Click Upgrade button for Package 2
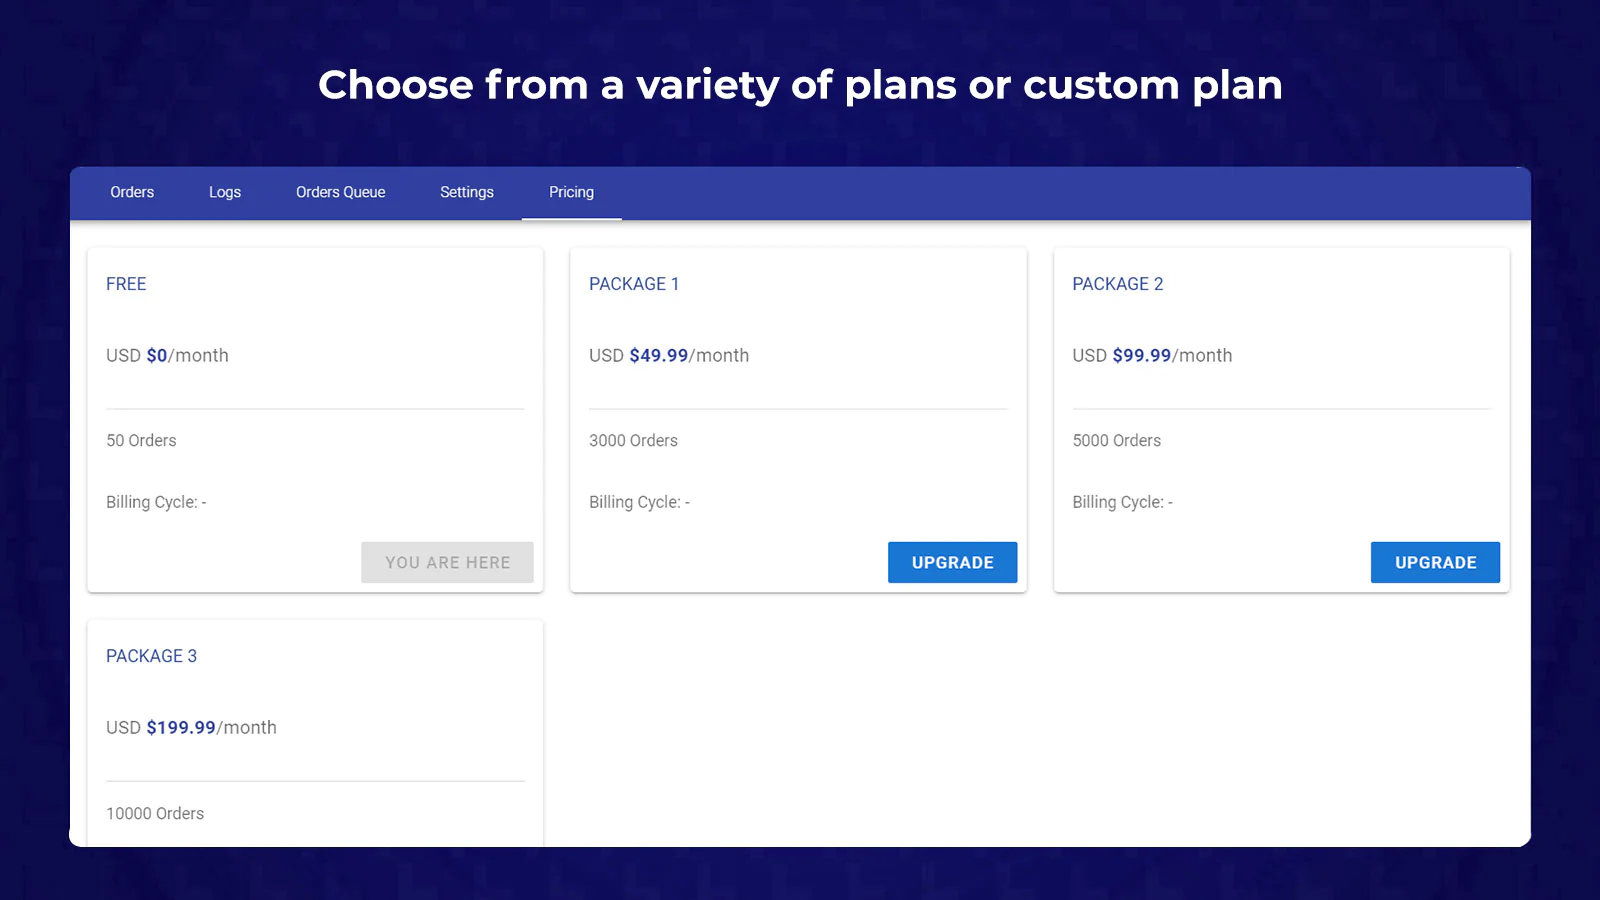 pos(1435,562)
